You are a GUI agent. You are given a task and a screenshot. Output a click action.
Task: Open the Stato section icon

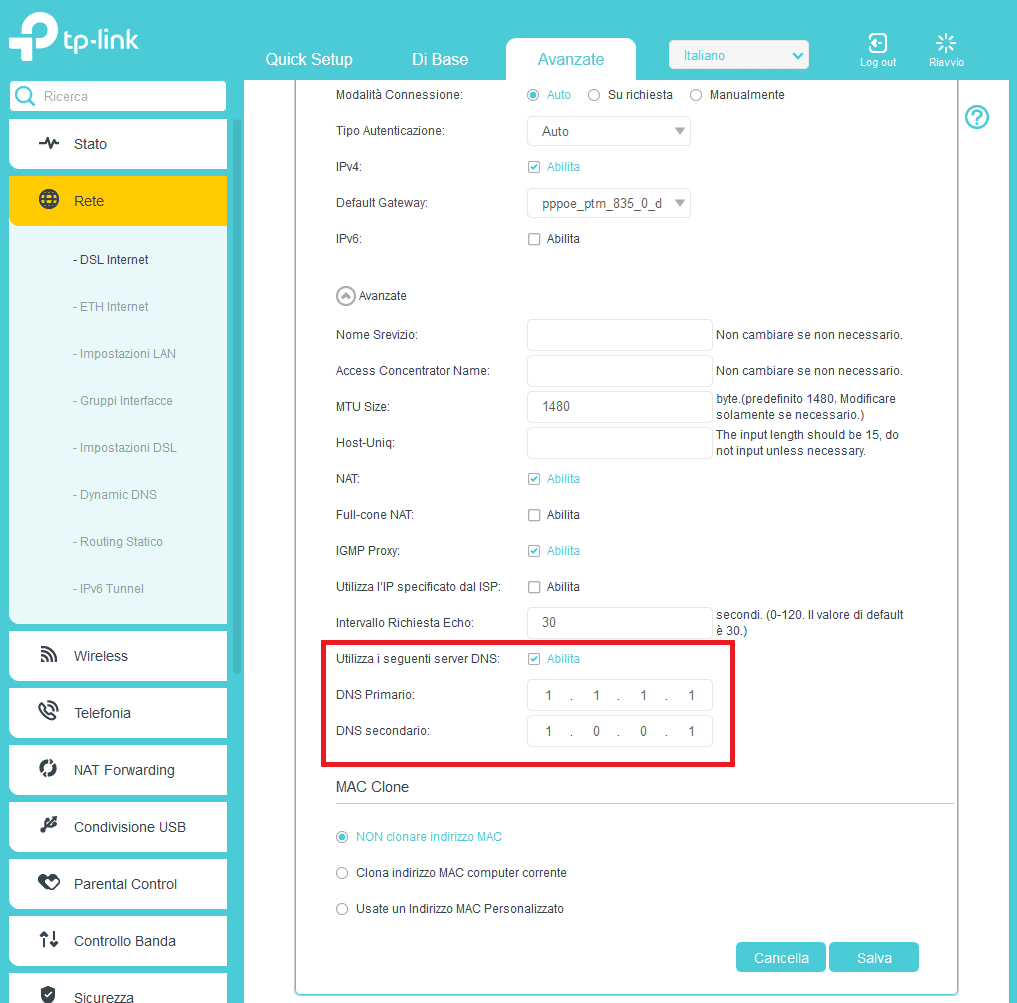pyautogui.click(x=49, y=144)
